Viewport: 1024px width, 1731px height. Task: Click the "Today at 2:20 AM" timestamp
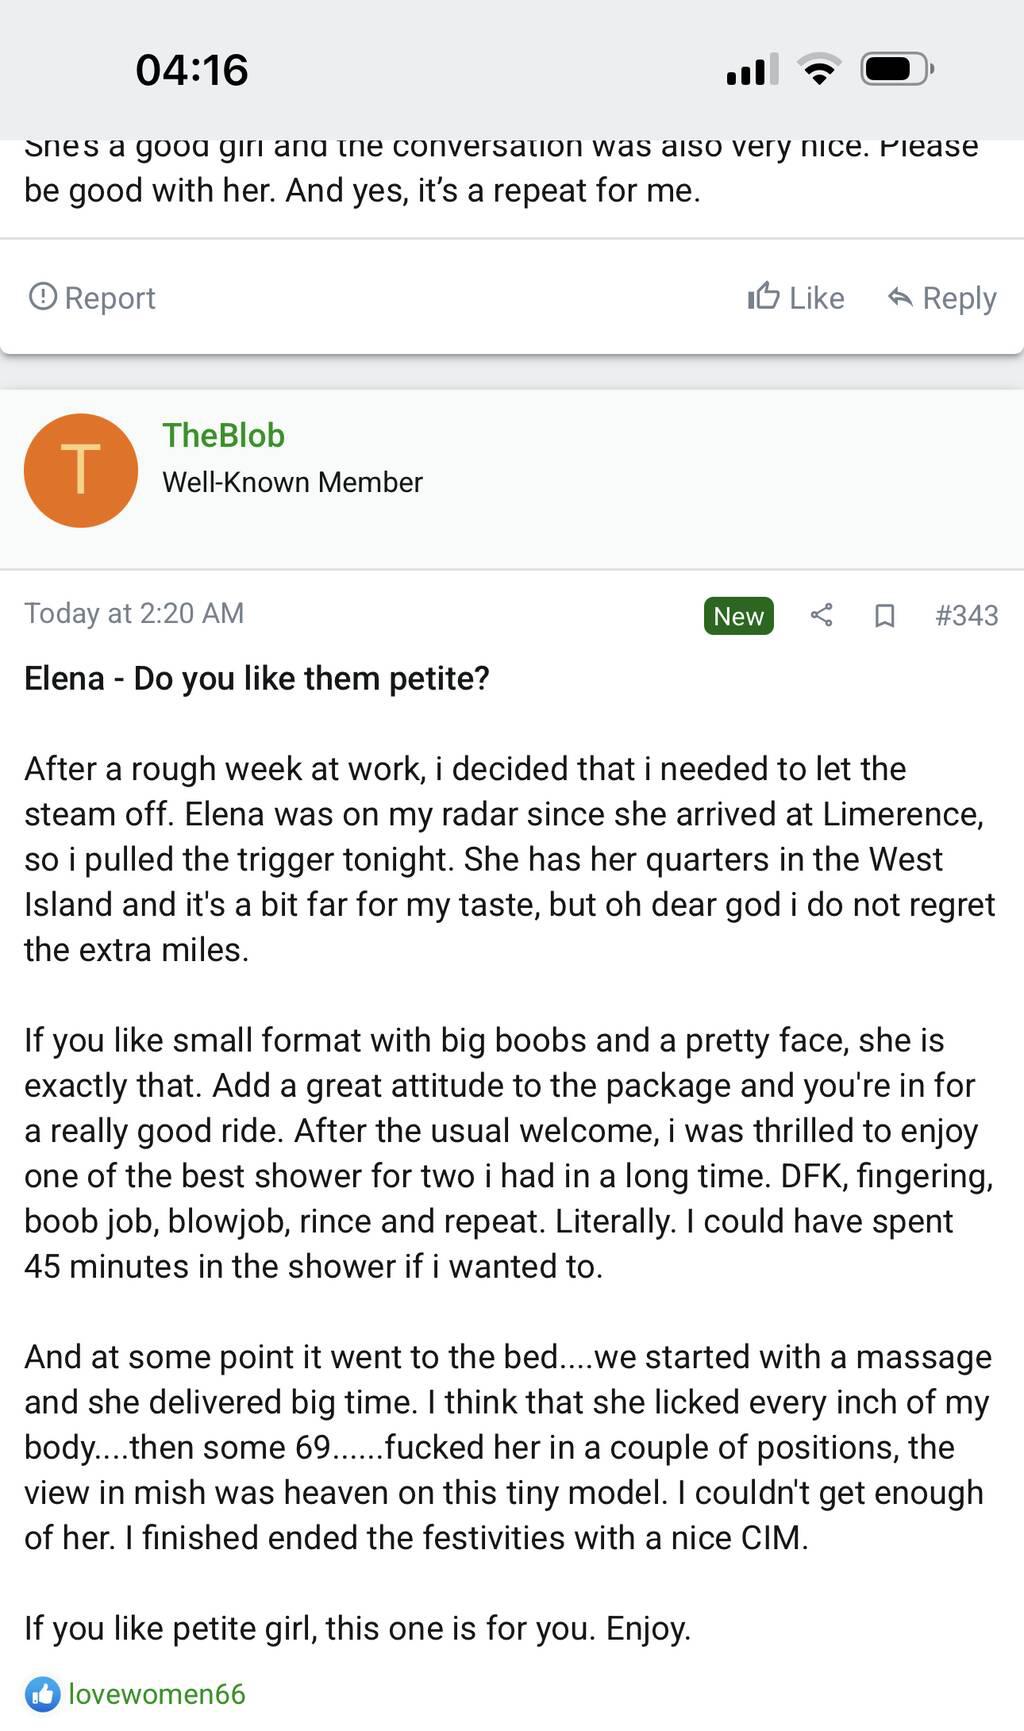(x=134, y=613)
